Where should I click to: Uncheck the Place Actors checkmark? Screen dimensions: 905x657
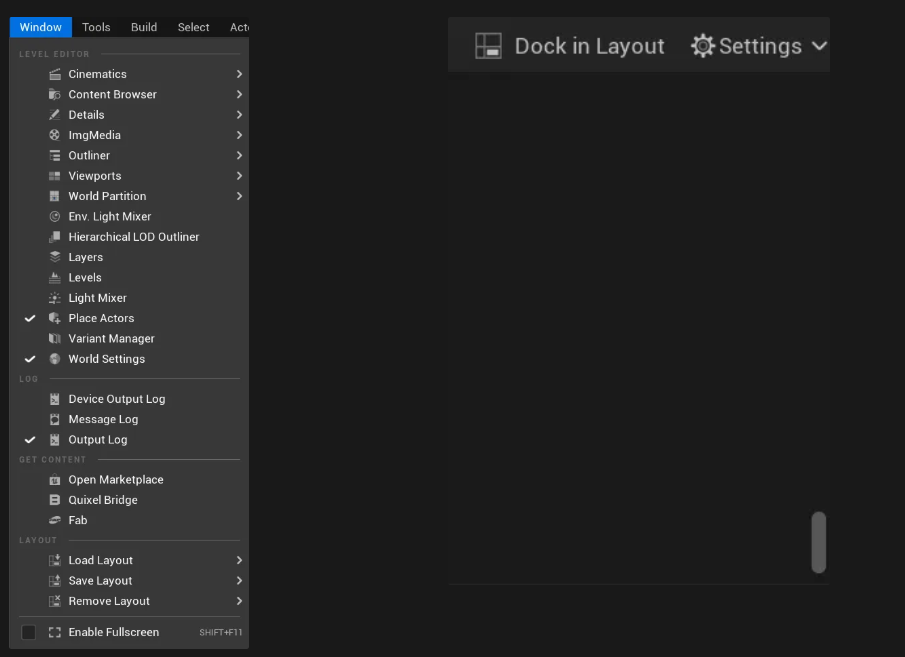point(30,318)
